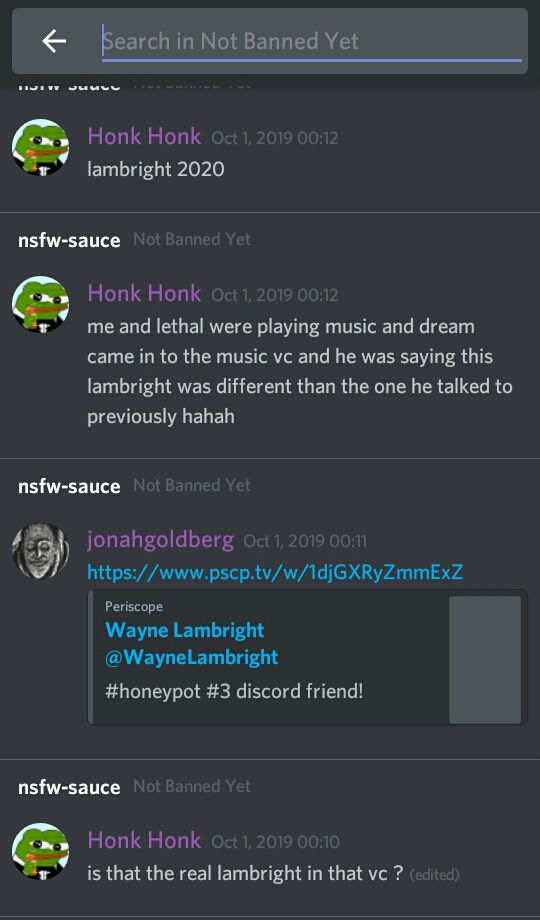
Task: Open the pscp.tv Periscope link
Action: tap(275, 571)
